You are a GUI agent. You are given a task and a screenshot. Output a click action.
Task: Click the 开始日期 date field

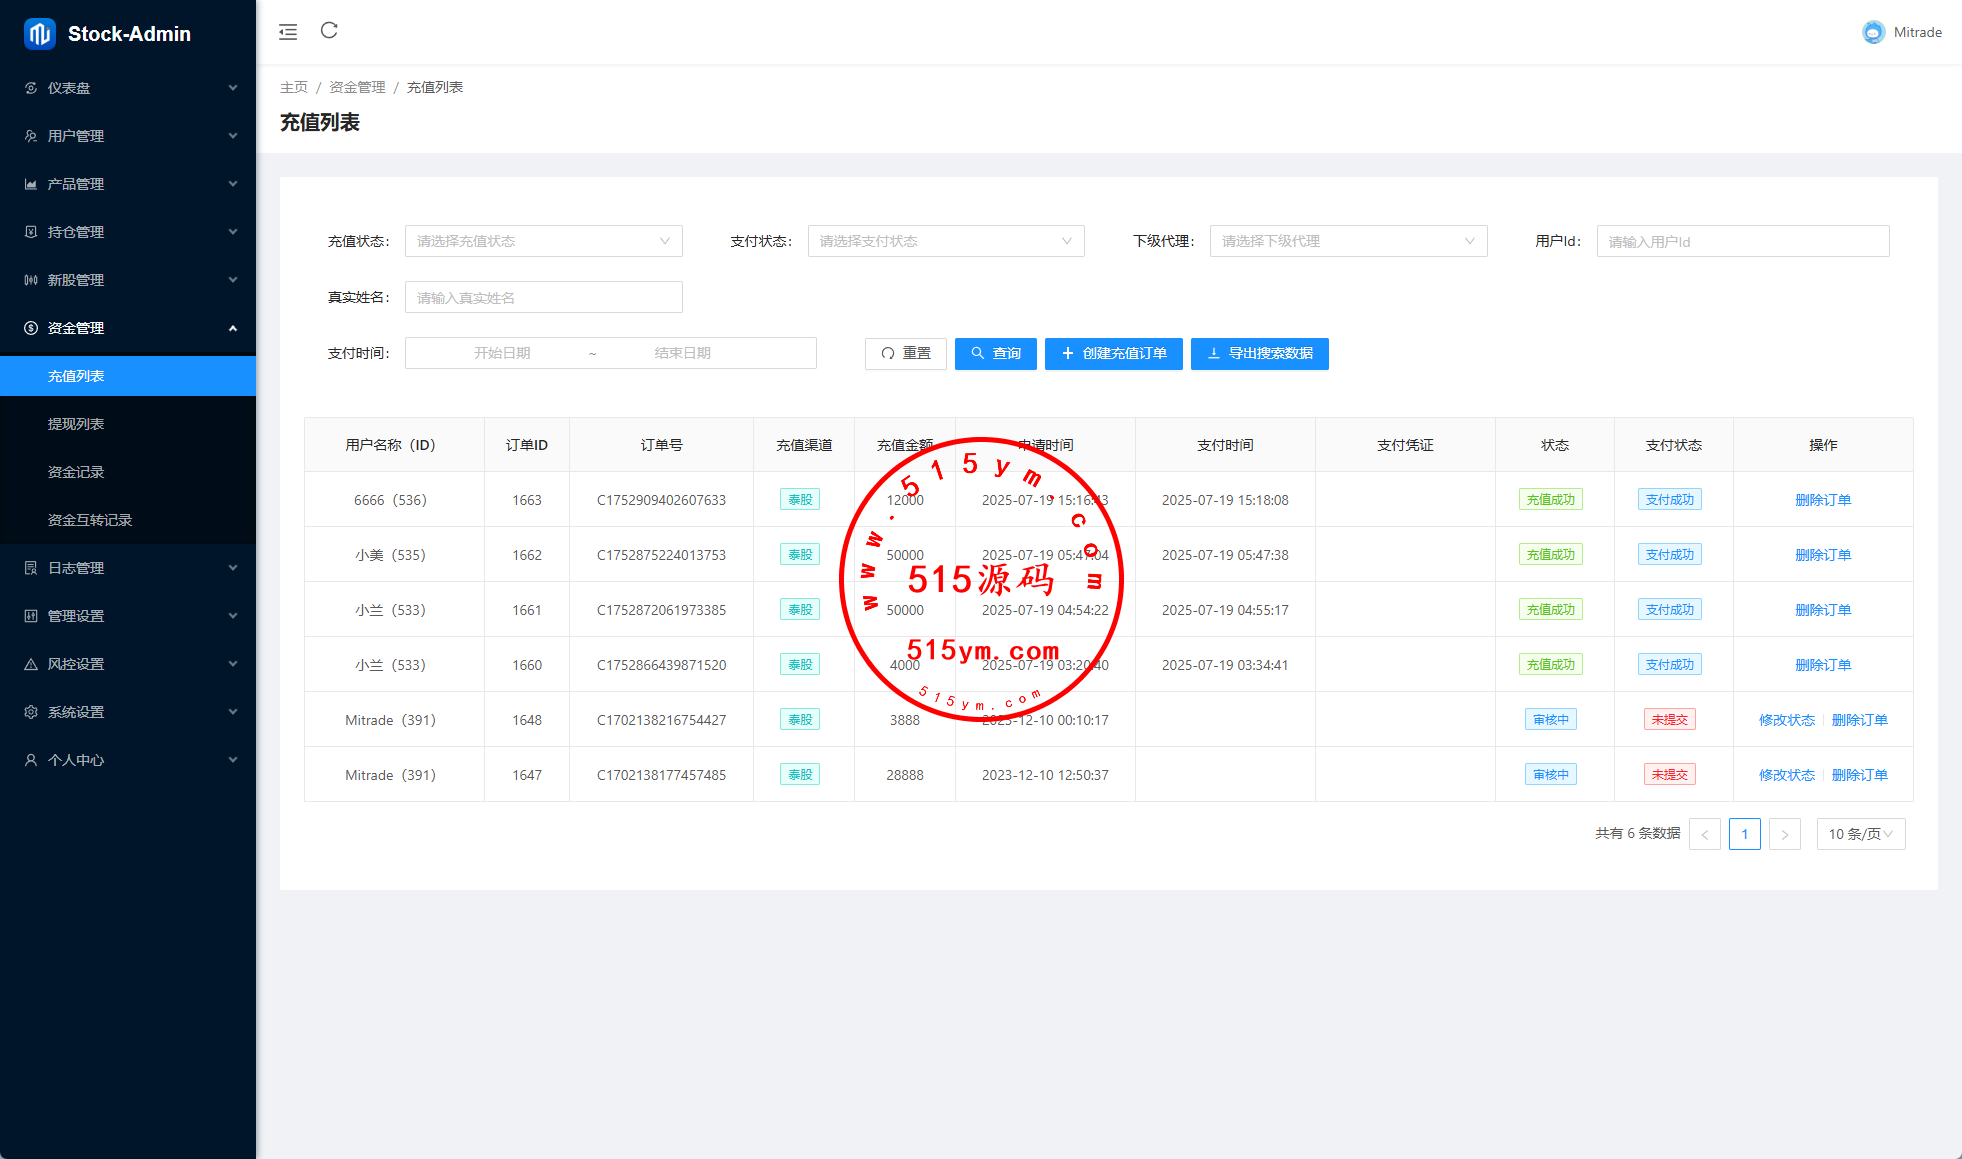(502, 353)
